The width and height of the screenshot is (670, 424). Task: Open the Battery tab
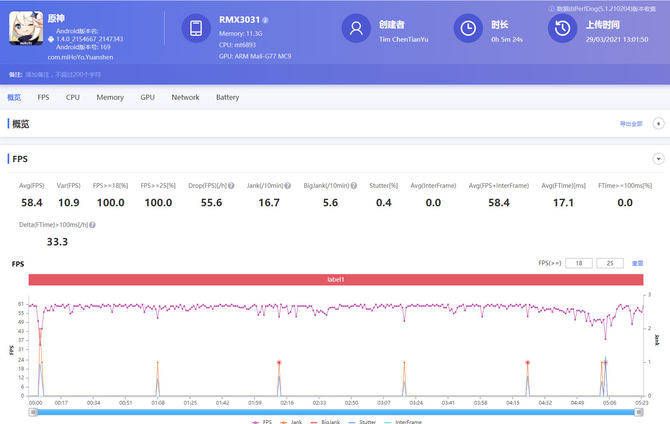coord(227,97)
